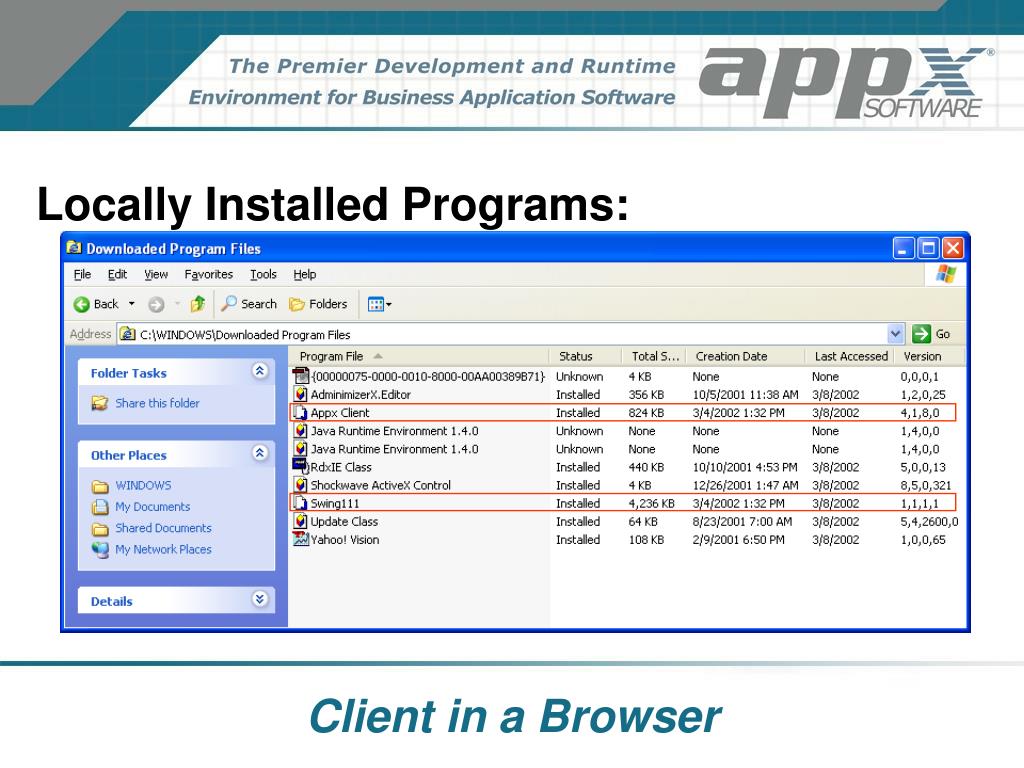Viewport: 1024px width, 768px height.
Task: Open the WINDOWS folder link
Action: (143, 485)
